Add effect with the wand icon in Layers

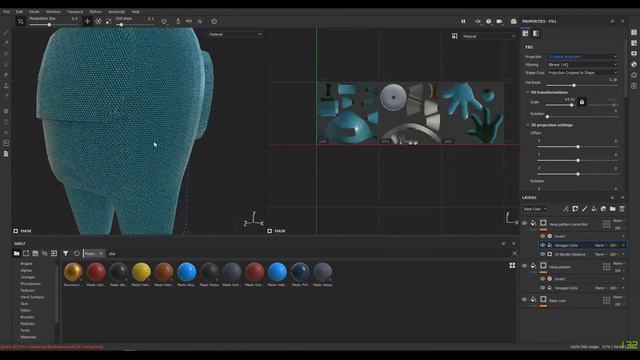tap(565, 209)
